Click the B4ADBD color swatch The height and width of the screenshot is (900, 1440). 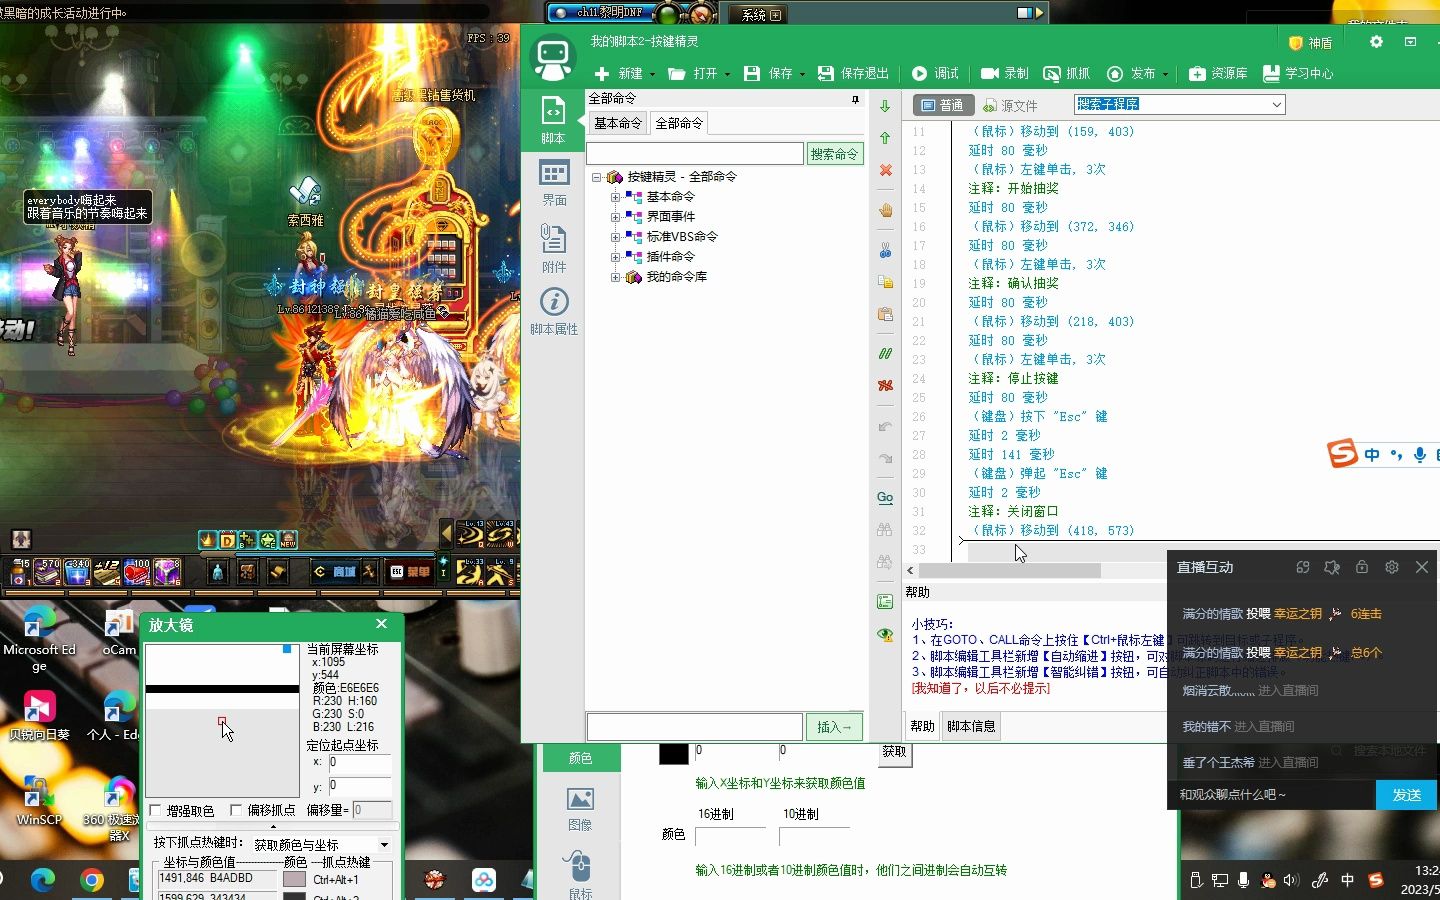coord(294,879)
